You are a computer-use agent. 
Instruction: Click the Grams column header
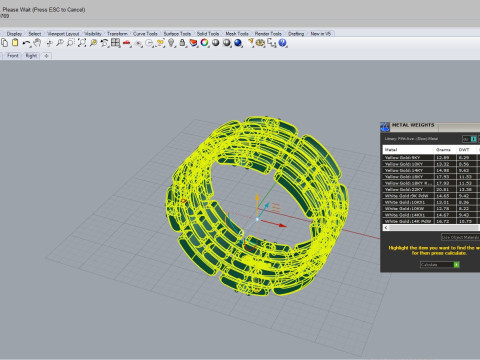point(445,149)
